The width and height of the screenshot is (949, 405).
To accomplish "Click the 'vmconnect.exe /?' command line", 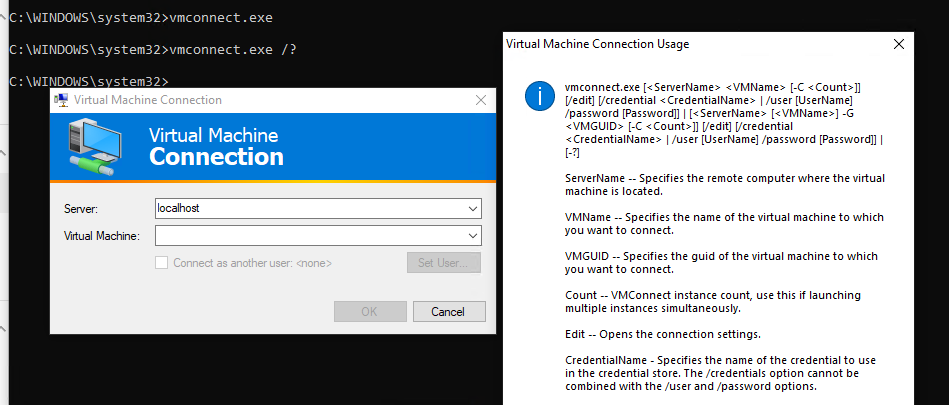I will [x=153, y=50].
